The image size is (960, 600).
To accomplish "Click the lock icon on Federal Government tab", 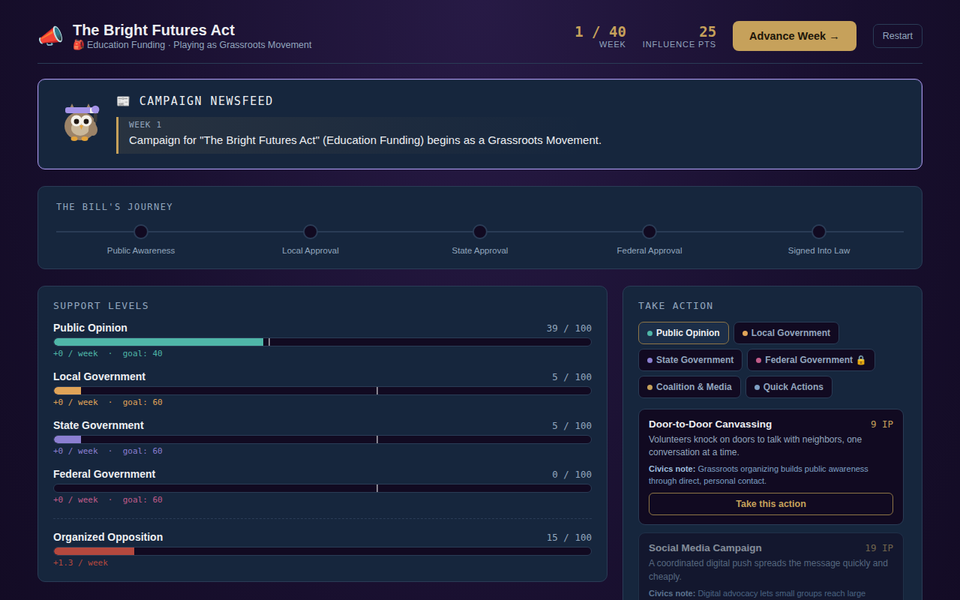I will [861, 360].
